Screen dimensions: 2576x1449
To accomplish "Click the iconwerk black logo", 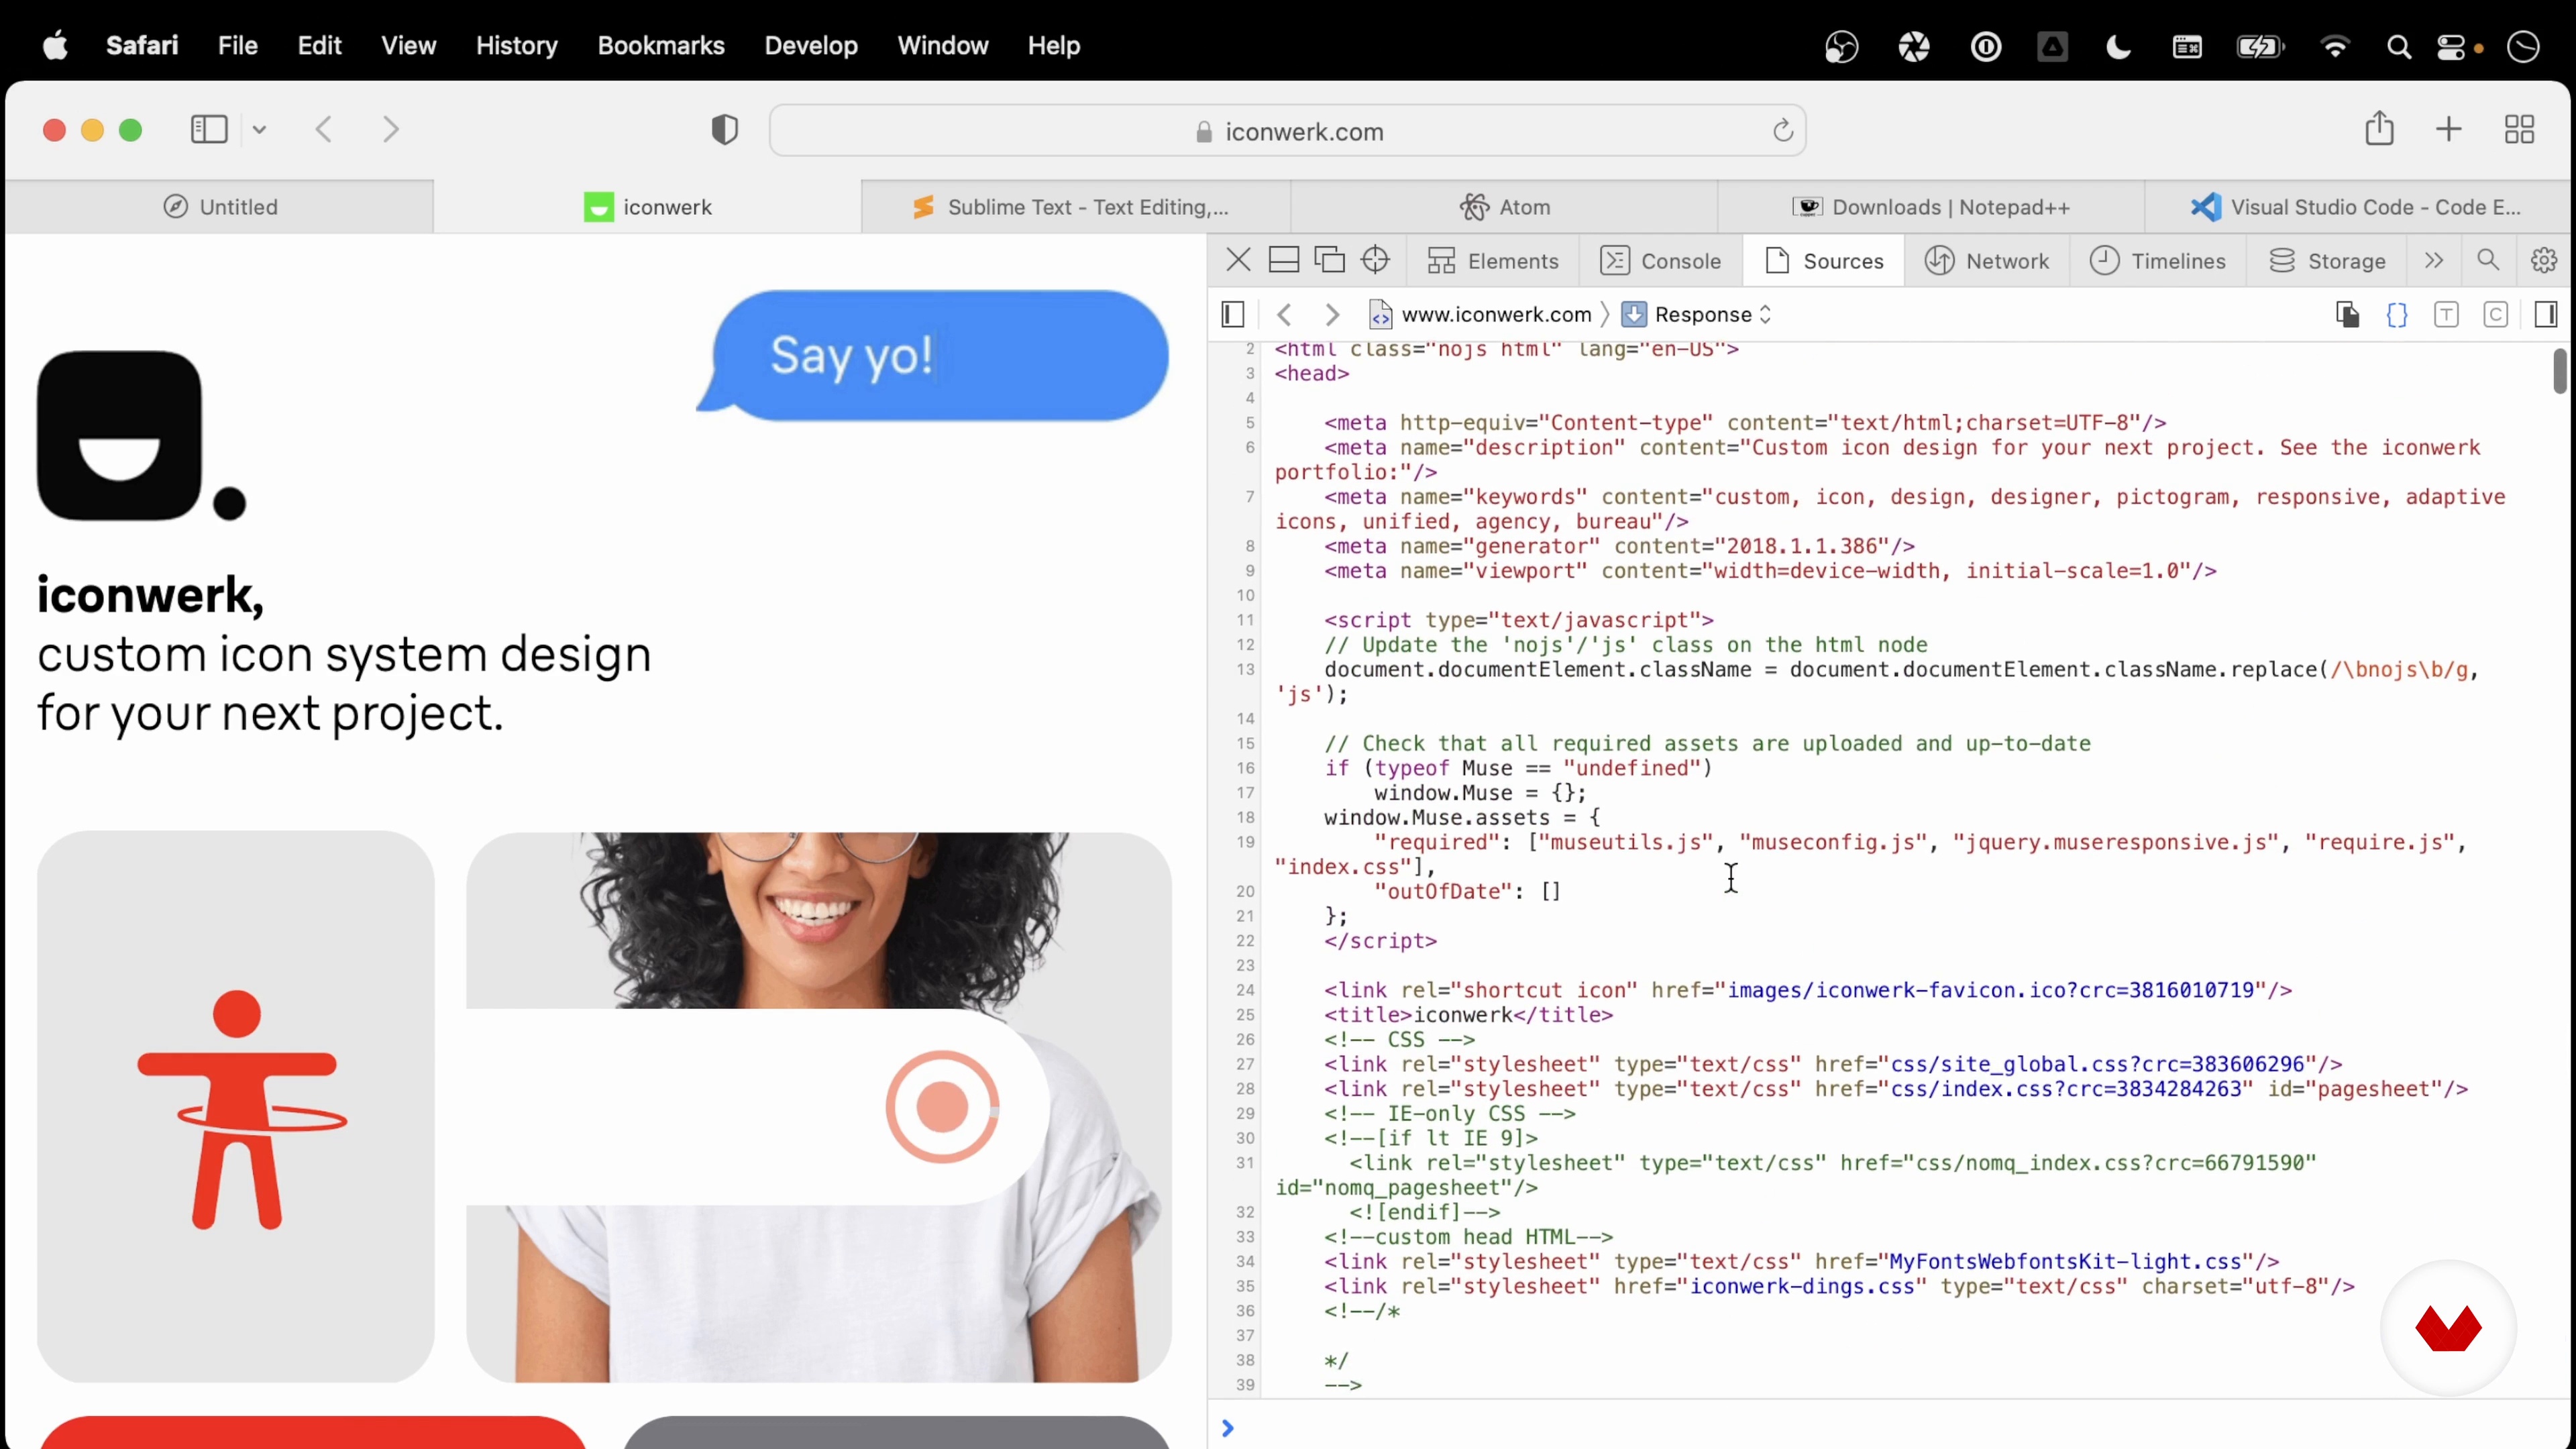I will click(x=141, y=435).
